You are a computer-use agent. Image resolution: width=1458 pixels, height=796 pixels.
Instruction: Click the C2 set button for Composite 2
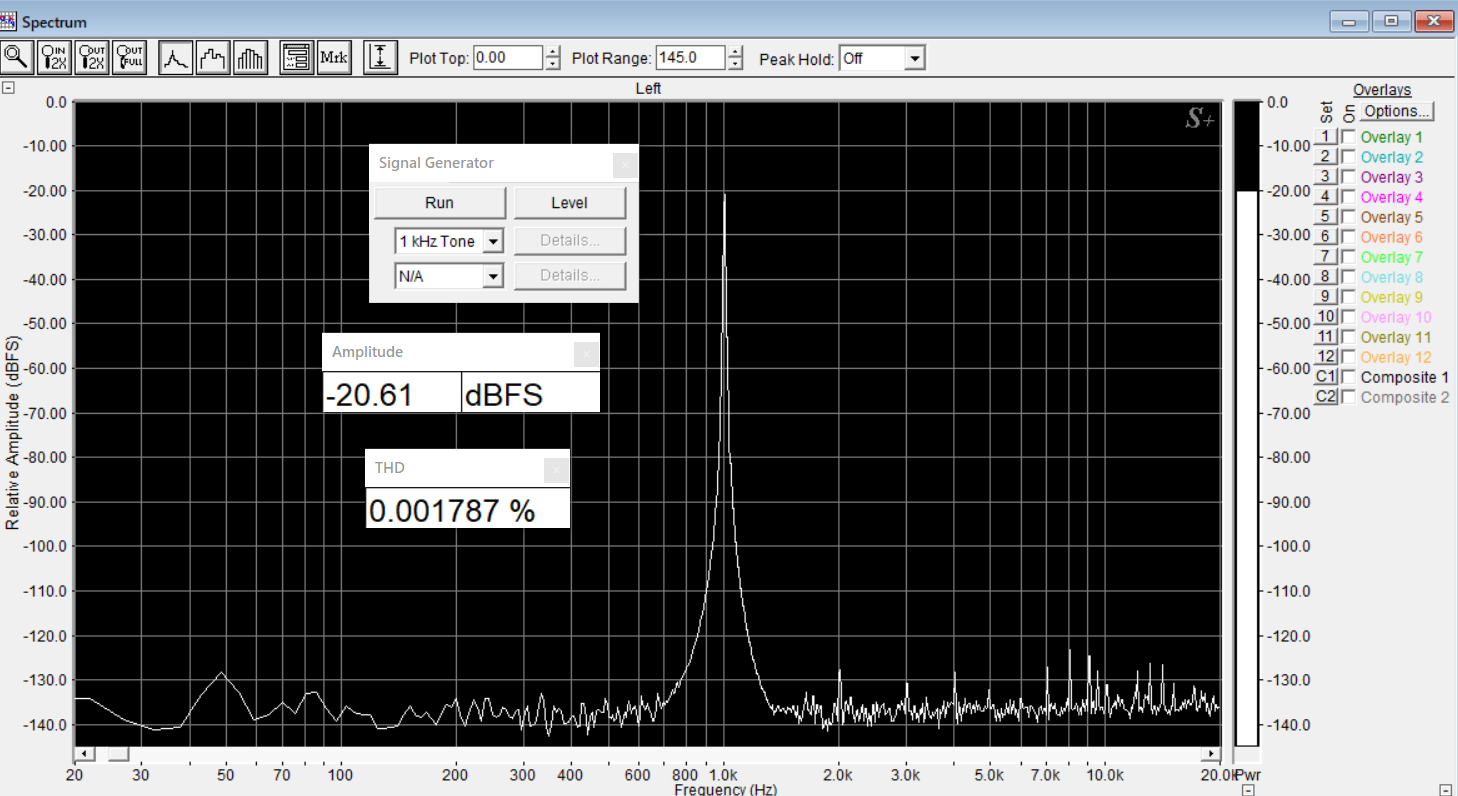coord(1325,397)
